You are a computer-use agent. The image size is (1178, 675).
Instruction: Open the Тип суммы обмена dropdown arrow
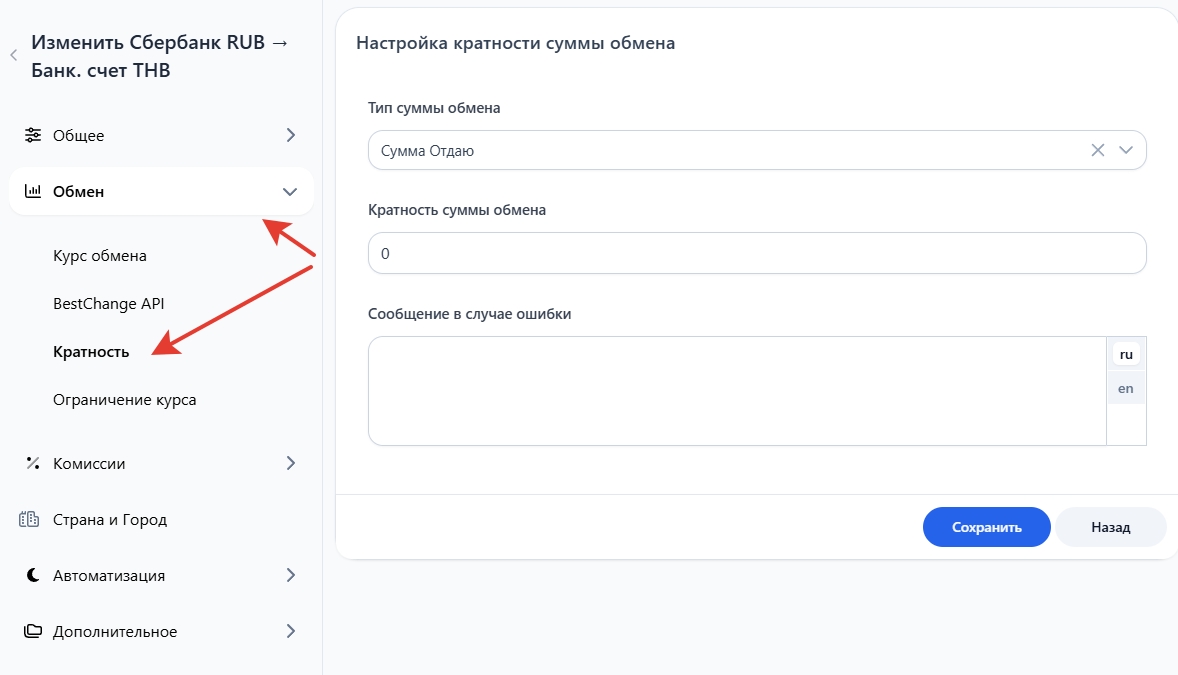1126,150
